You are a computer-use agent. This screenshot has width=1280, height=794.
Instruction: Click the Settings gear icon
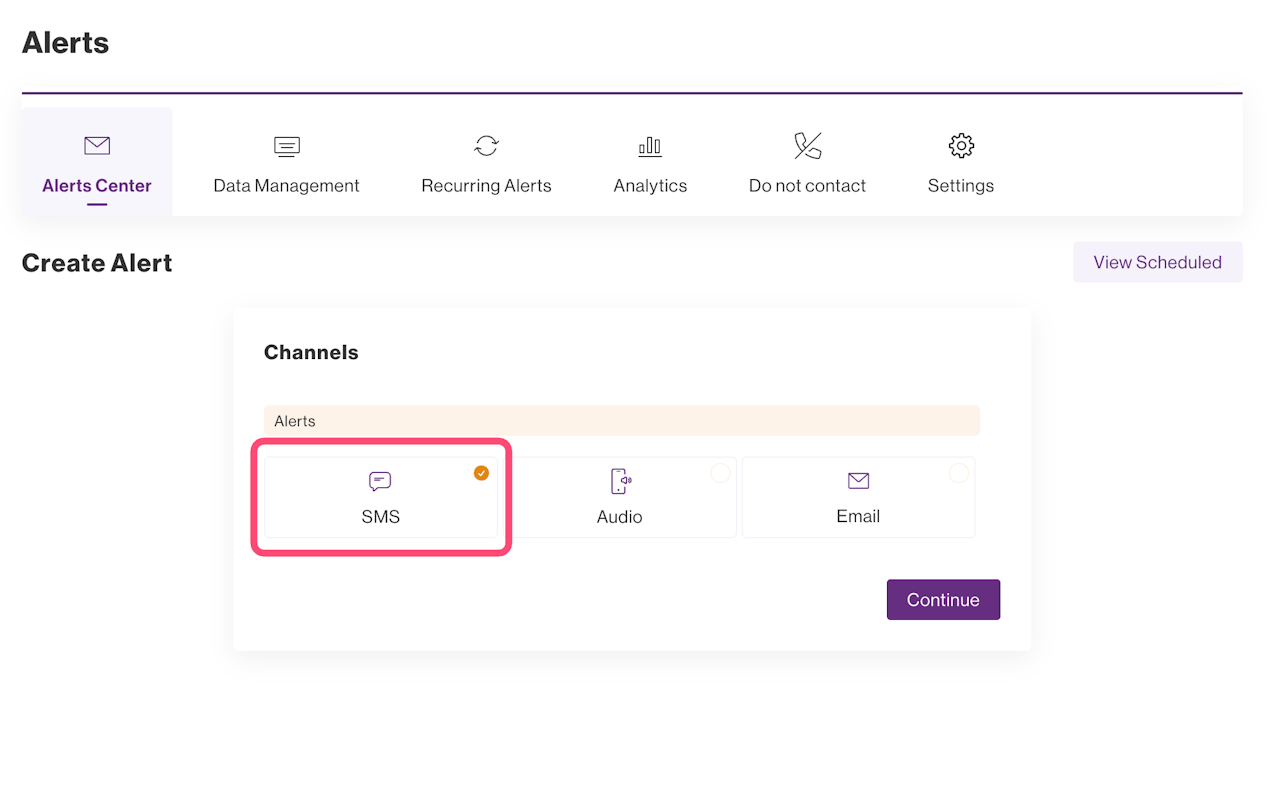961,146
